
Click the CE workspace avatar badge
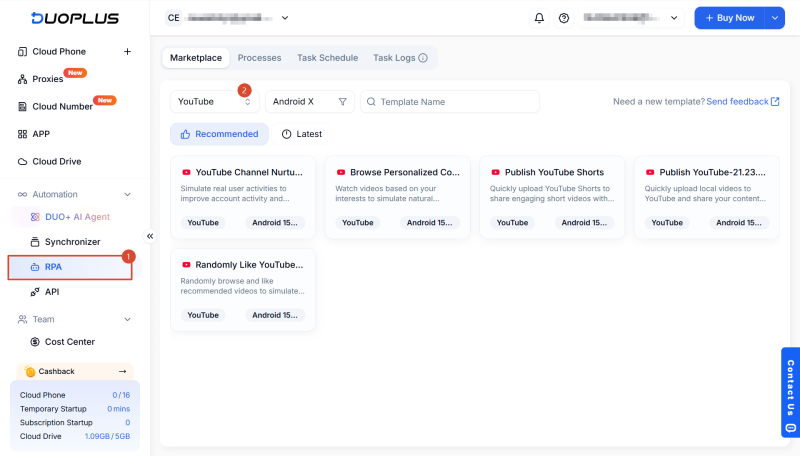point(173,18)
